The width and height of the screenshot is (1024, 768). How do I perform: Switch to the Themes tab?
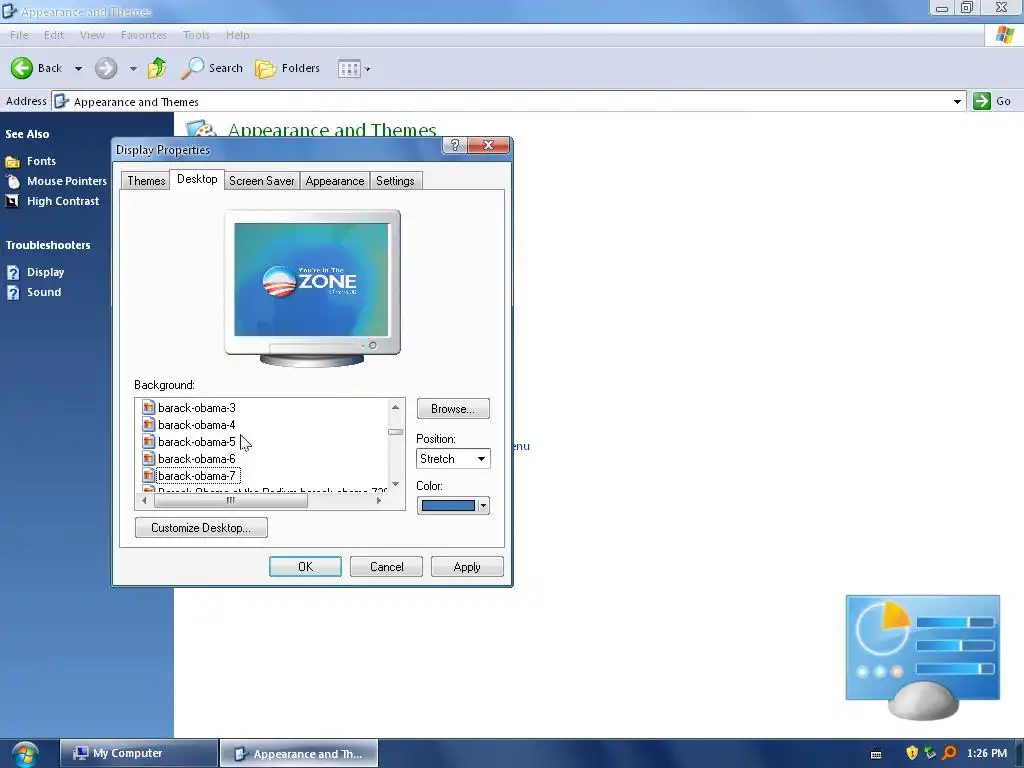point(146,181)
